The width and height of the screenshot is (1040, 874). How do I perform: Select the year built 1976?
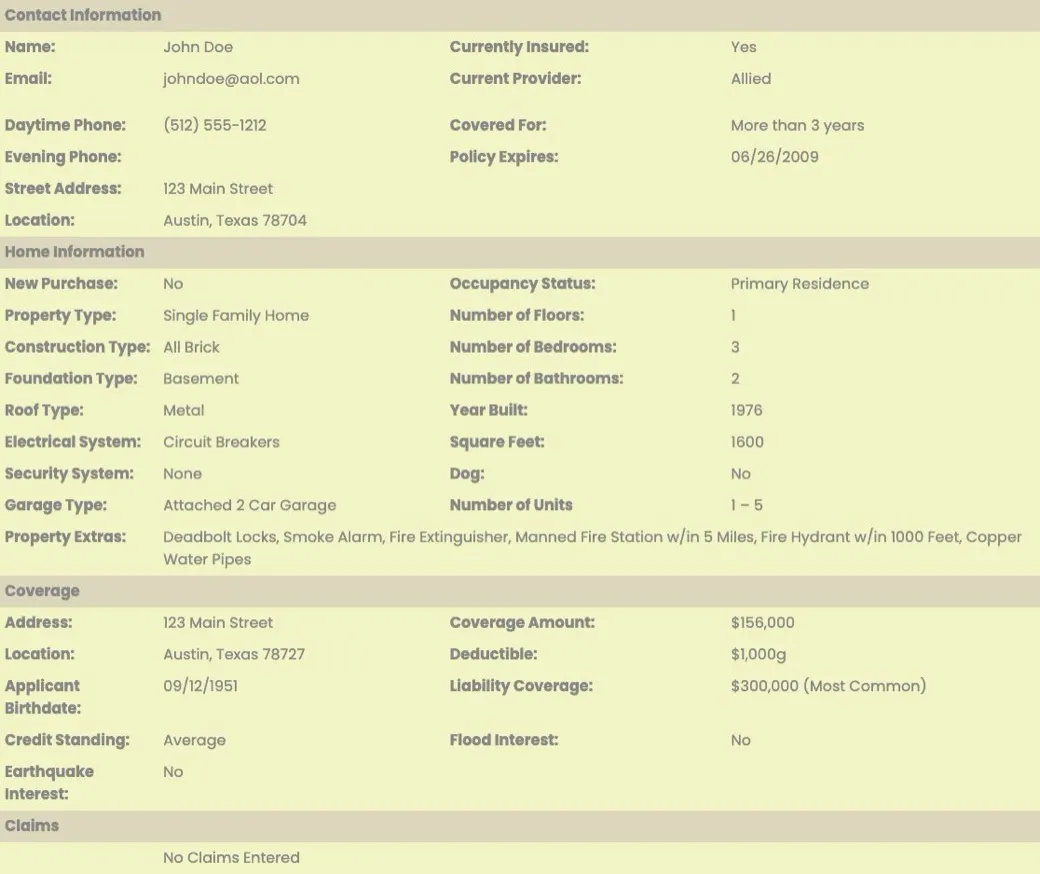point(746,410)
